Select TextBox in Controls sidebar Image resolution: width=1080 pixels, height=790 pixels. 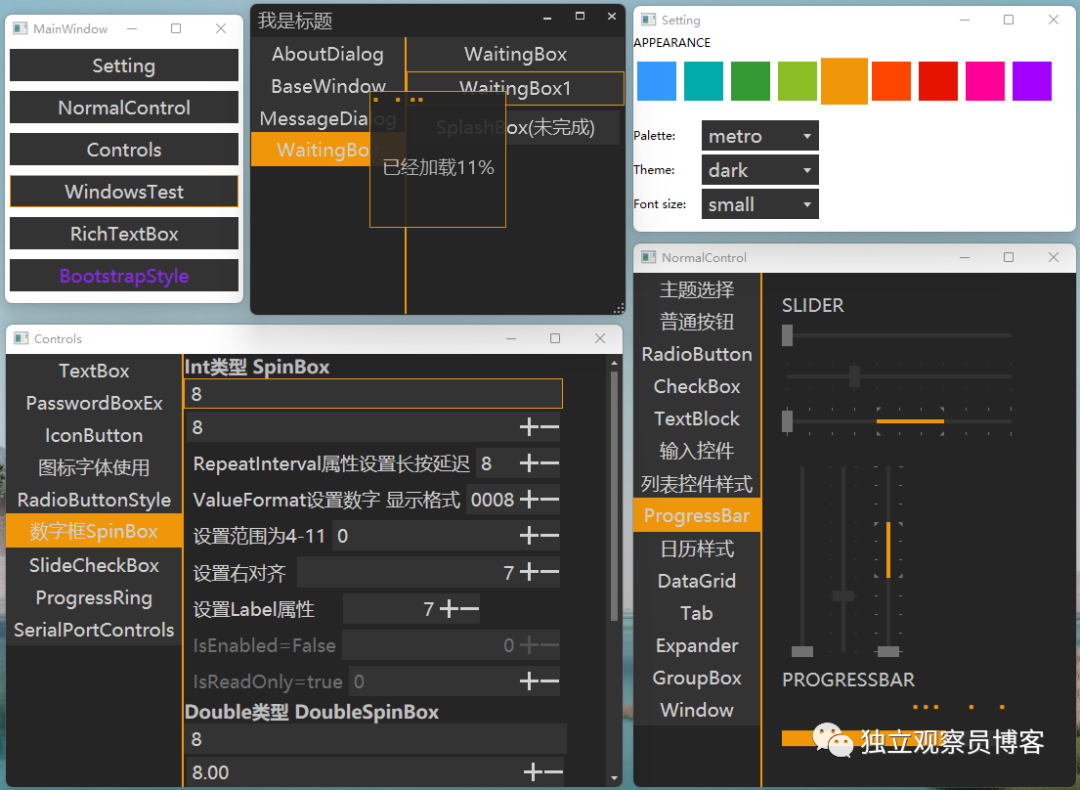point(94,371)
